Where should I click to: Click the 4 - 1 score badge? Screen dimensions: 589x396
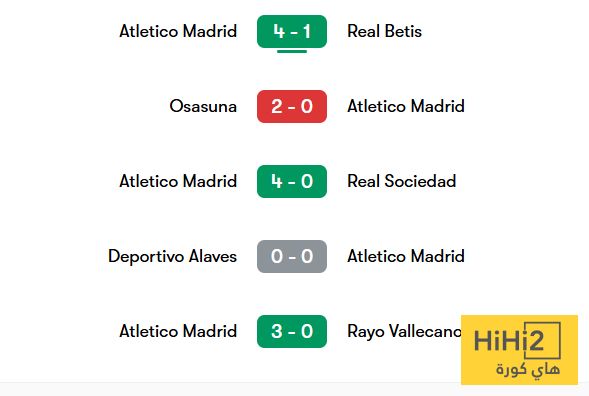pos(292,31)
